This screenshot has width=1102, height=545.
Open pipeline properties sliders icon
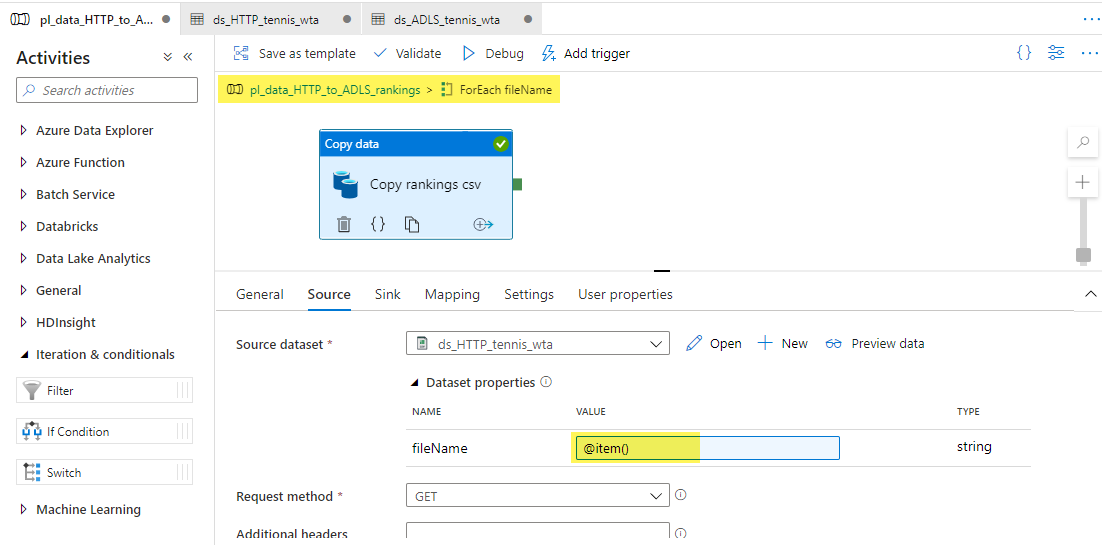click(x=1056, y=53)
